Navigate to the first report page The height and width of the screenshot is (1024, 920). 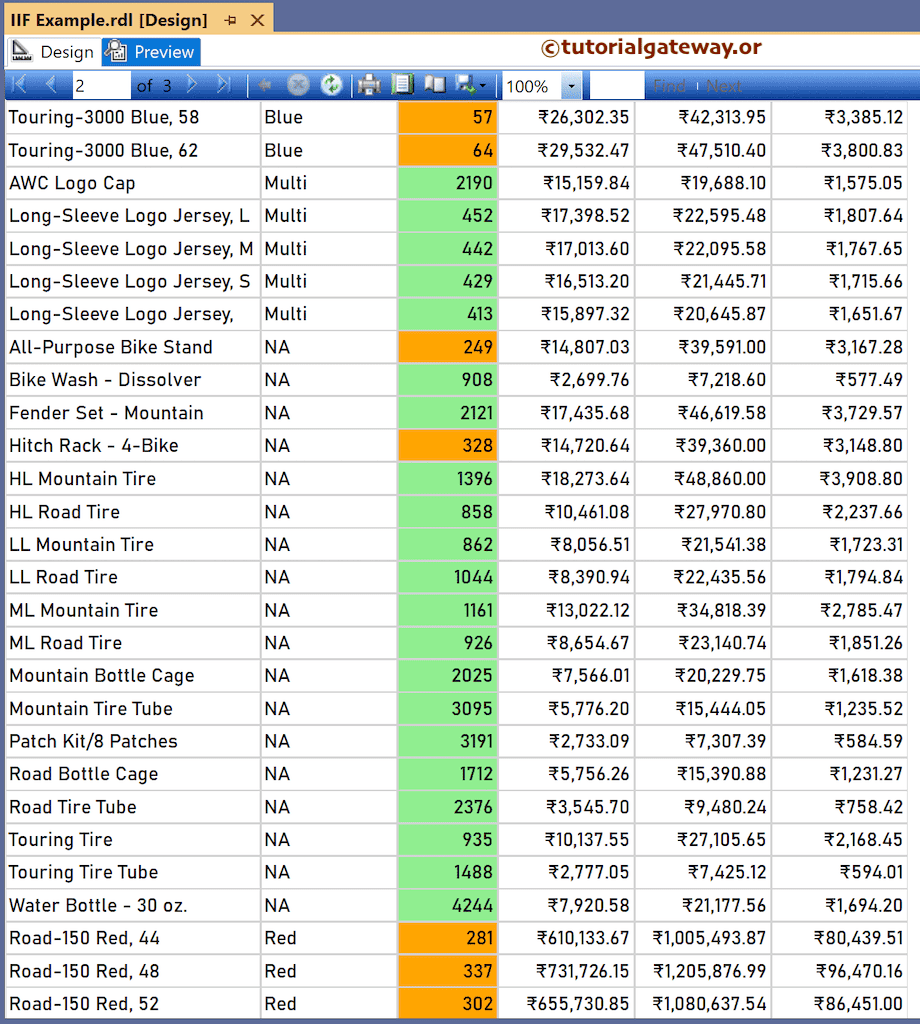click(x=17, y=84)
